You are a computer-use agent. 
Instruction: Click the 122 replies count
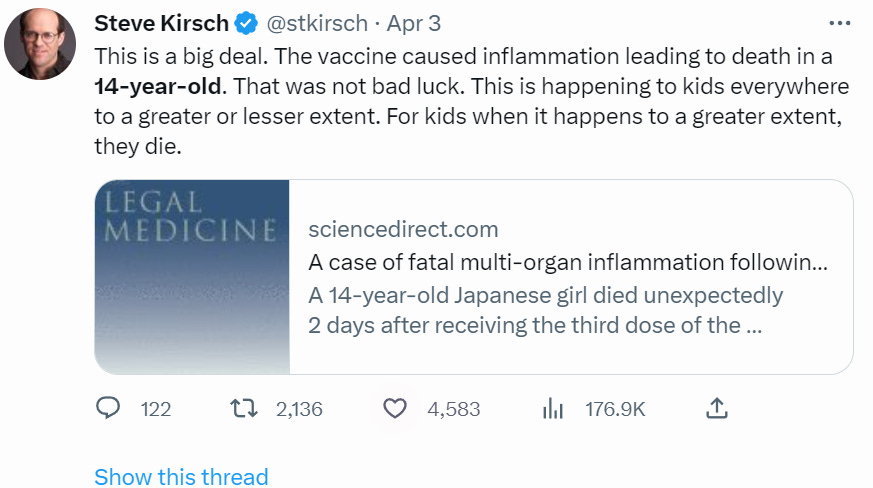click(x=156, y=409)
